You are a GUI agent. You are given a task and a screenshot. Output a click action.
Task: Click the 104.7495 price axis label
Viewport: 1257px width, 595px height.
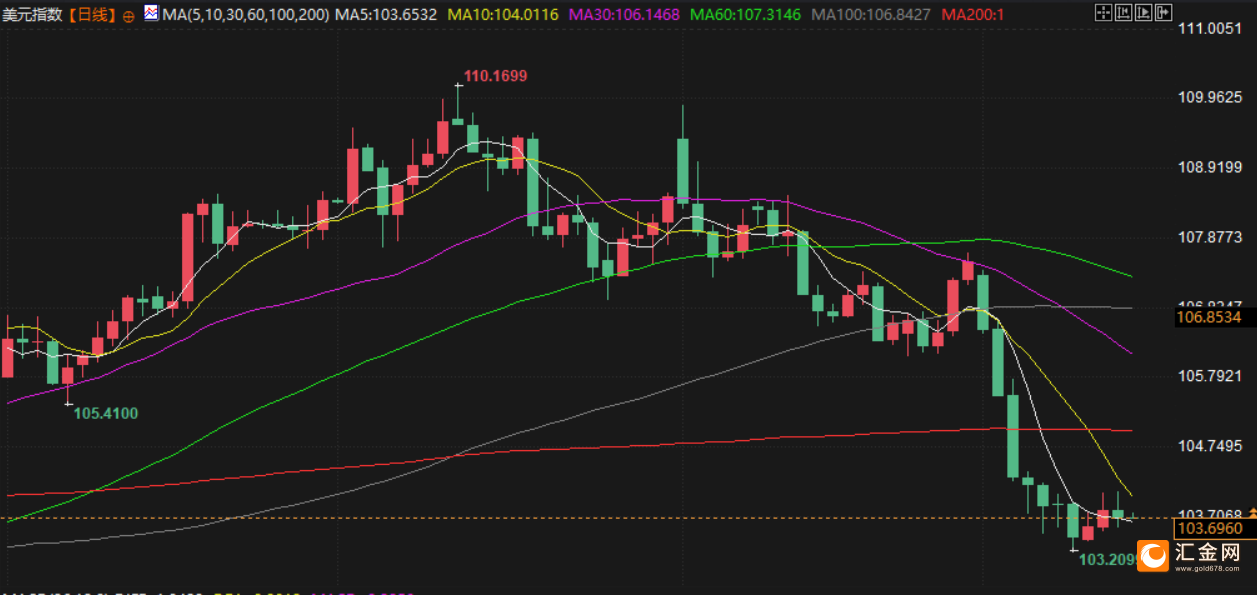point(1211,446)
